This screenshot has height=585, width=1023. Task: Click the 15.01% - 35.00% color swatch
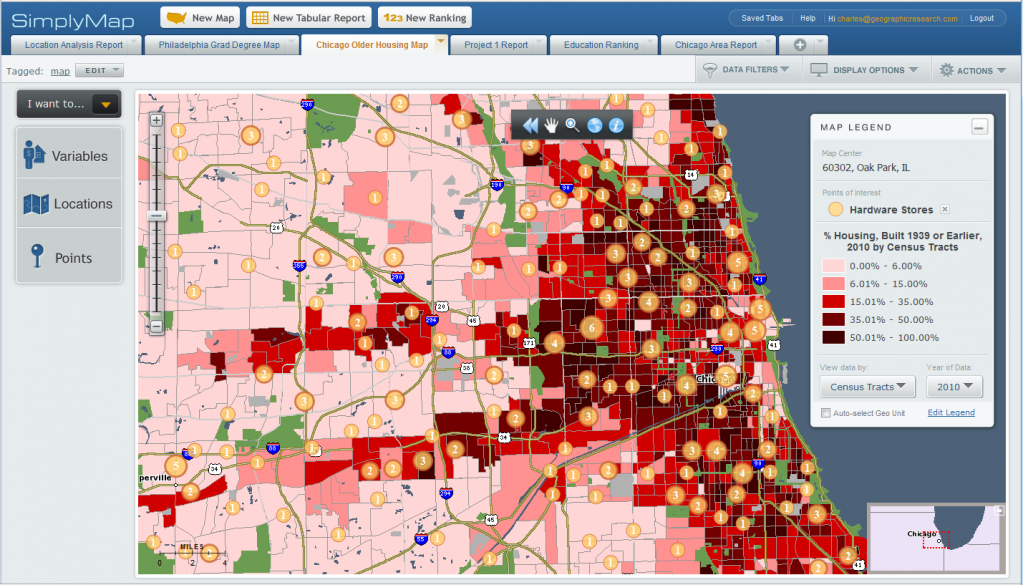tap(833, 302)
